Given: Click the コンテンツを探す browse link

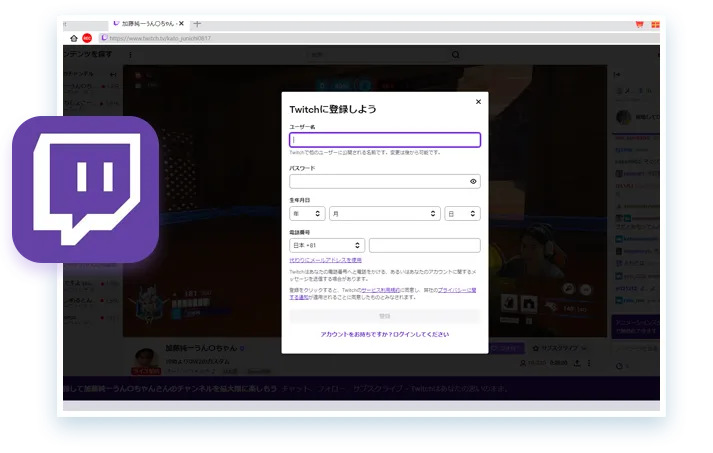Looking at the screenshot, I should pyautogui.click(x=88, y=54).
